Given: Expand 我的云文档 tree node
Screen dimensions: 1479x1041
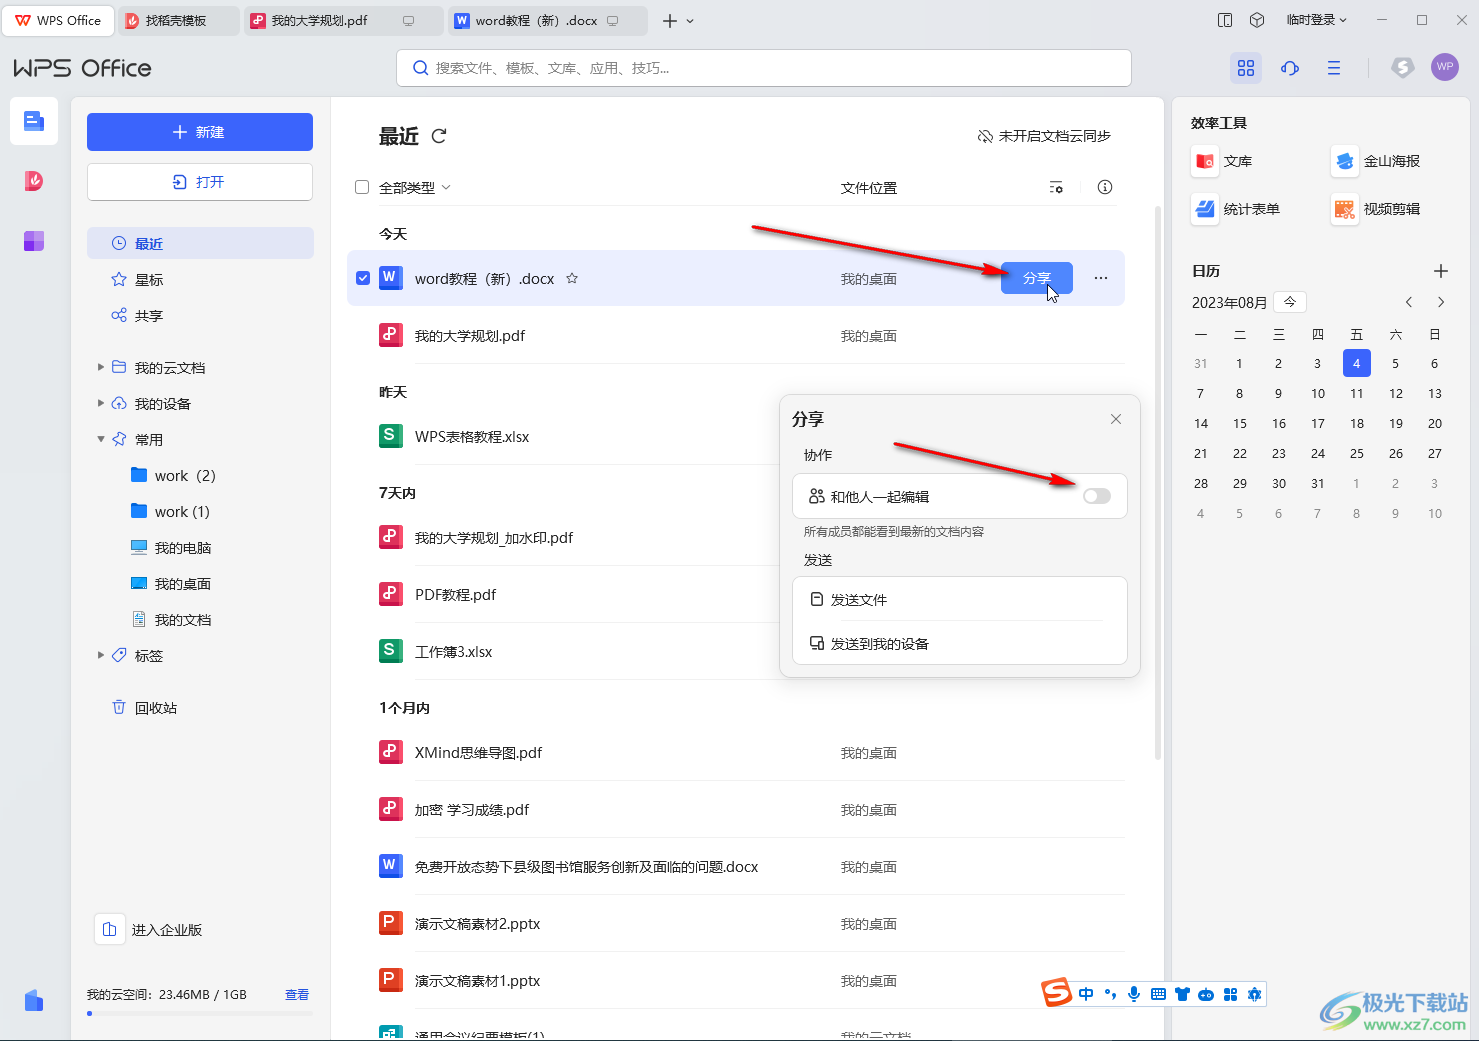Looking at the screenshot, I should click(x=101, y=367).
